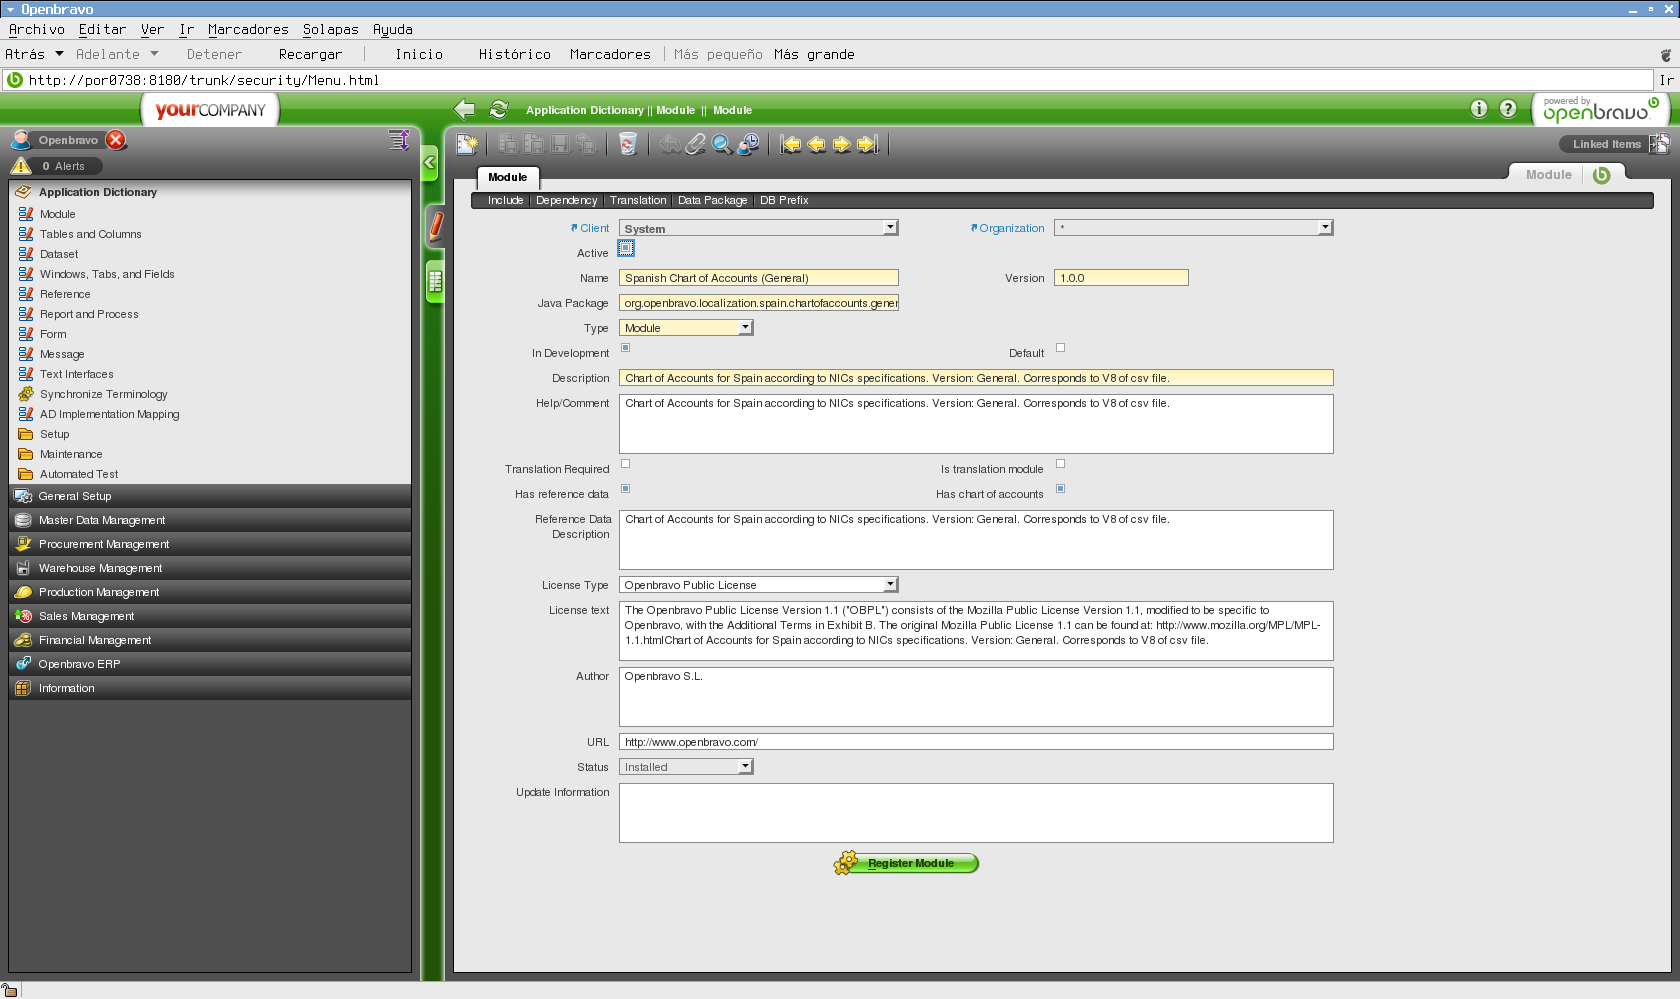Click the Linked Items button
1680x999 pixels.
click(1606, 144)
